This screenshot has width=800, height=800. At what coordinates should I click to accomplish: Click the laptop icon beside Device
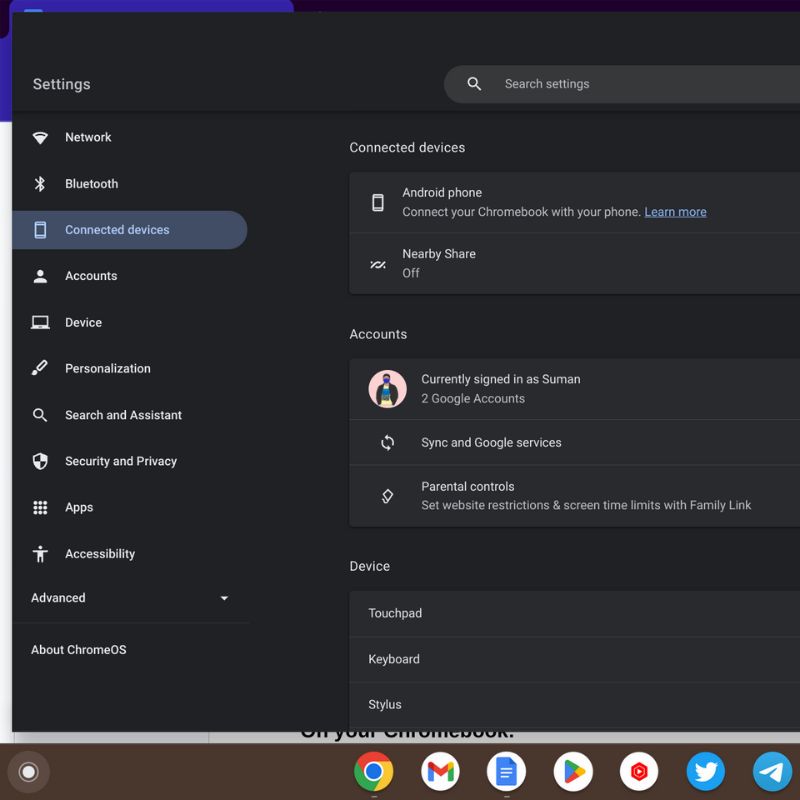40,322
